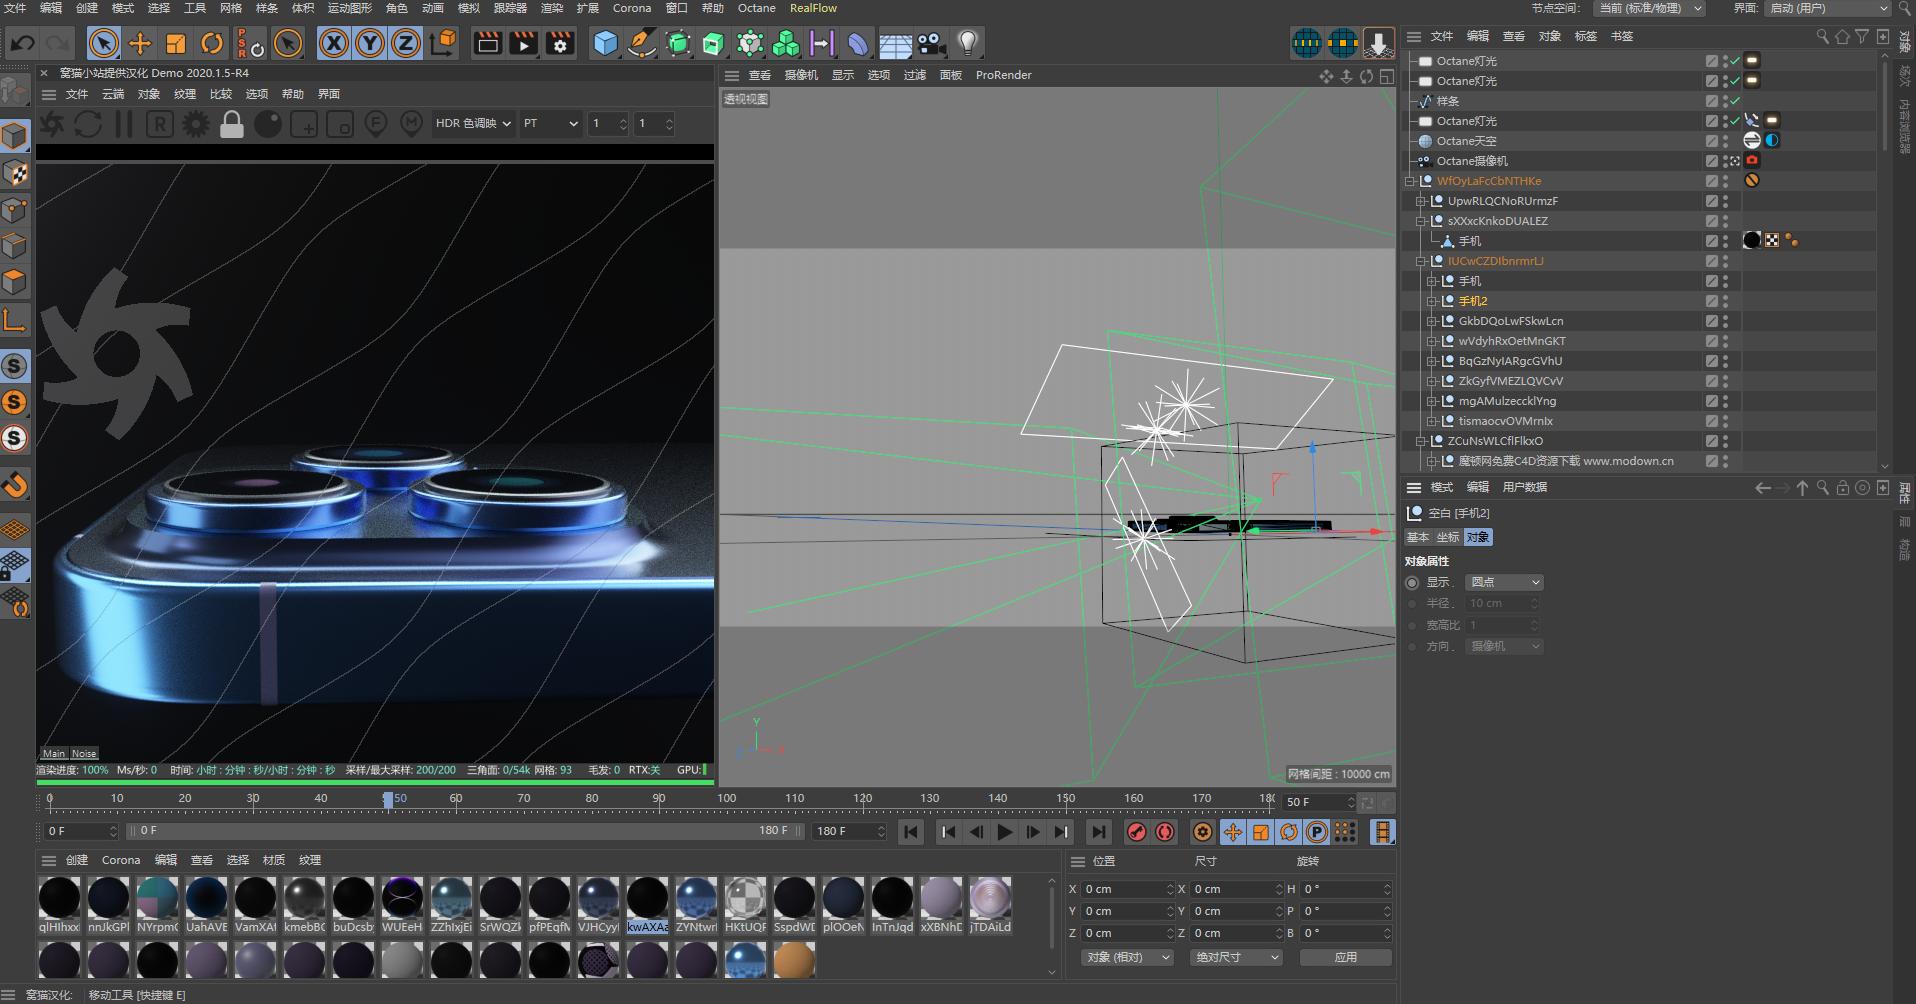Image resolution: width=1916 pixels, height=1004 pixels.
Task: Select the Noise pass label in live viewer
Action: (84, 753)
